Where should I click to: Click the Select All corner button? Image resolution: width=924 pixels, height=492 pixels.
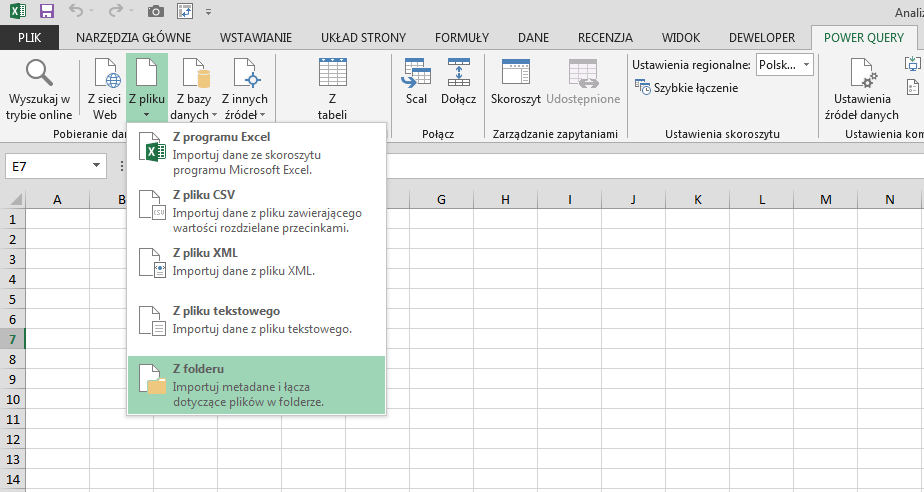pyautogui.click(x=12, y=199)
